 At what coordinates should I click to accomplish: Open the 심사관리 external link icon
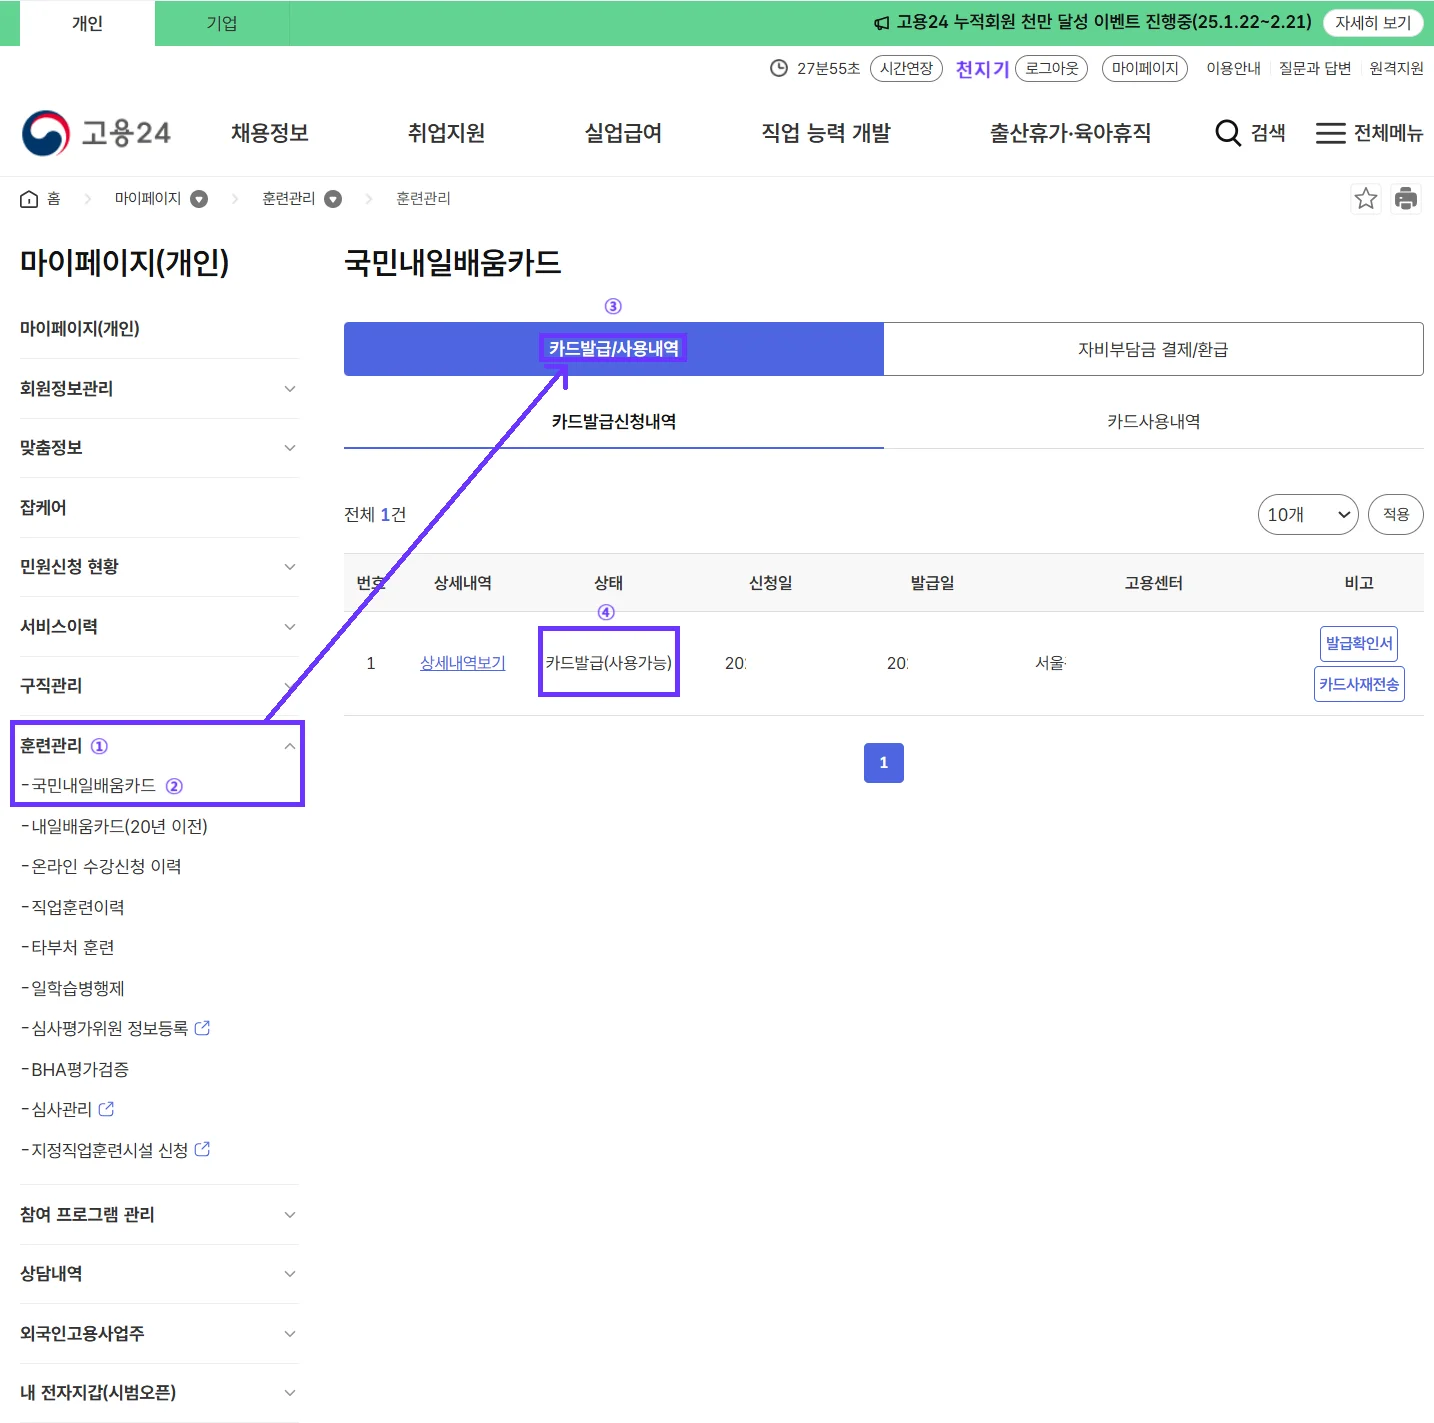[108, 1108]
